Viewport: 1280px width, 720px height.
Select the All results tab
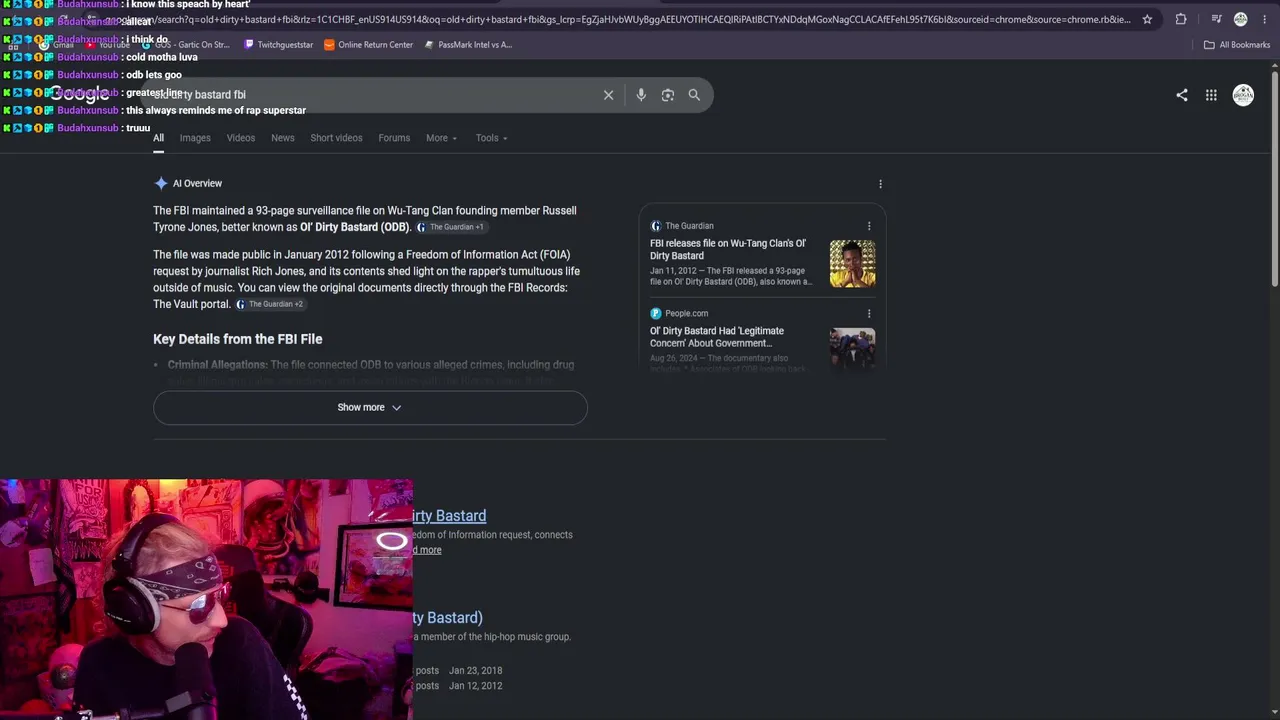158,138
